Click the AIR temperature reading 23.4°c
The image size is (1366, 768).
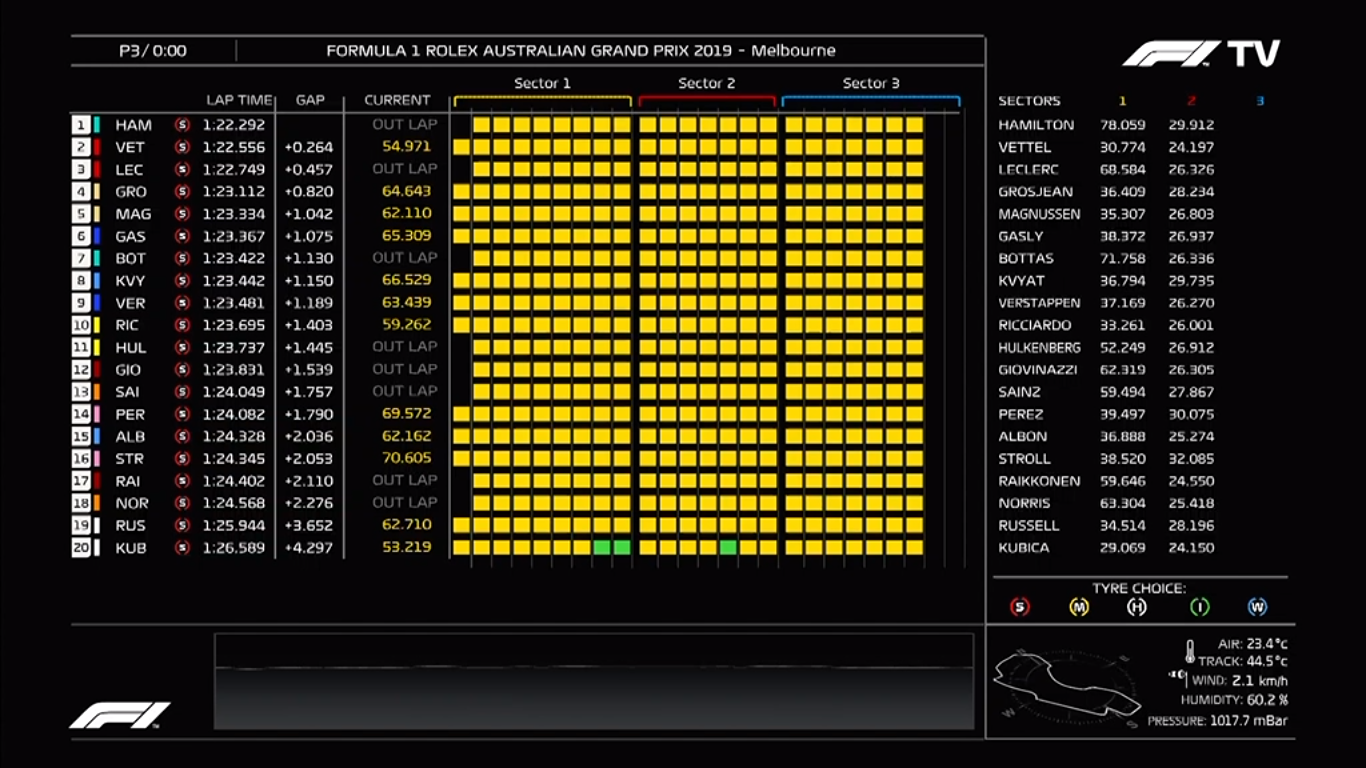pos(1267,645)
